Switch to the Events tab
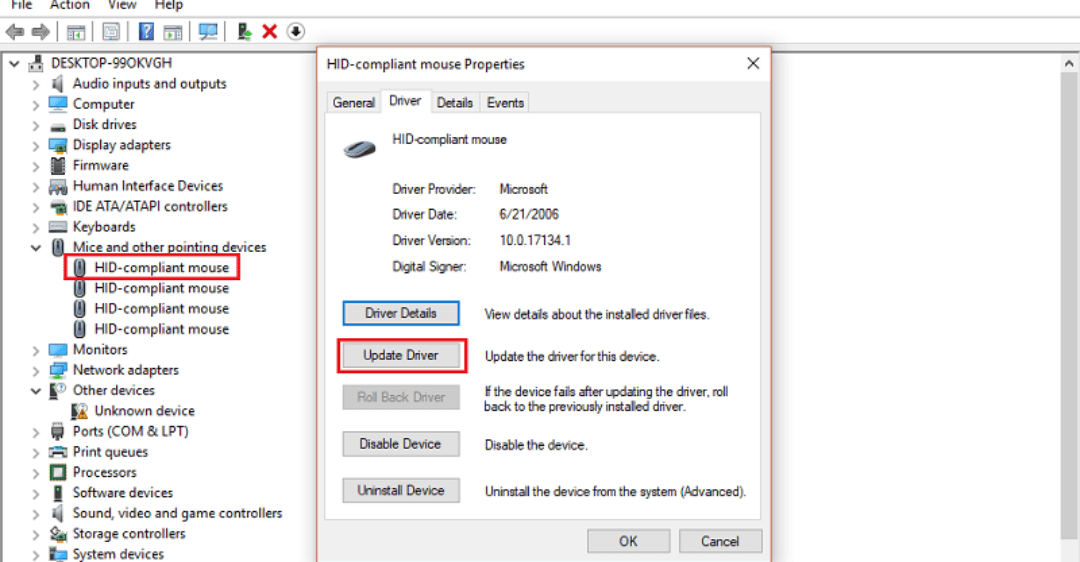Image resolution: width=1080 pixels, height=562 pixels. pos(506,103)
